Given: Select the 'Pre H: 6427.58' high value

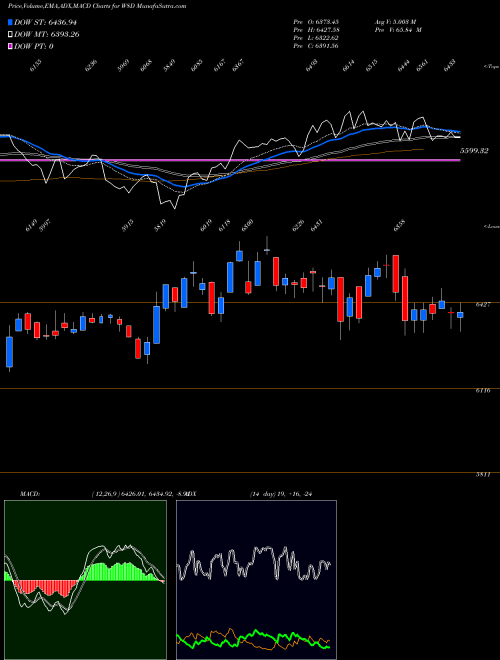Looking at the screenshot, I should (316, 29).
